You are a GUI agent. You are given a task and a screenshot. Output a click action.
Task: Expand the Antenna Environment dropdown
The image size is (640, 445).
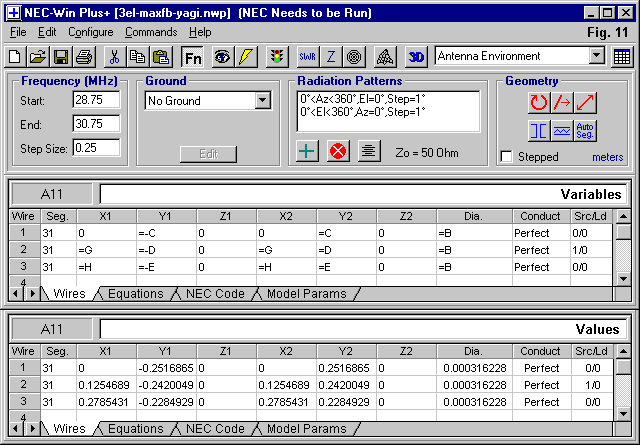click(597, 56)
